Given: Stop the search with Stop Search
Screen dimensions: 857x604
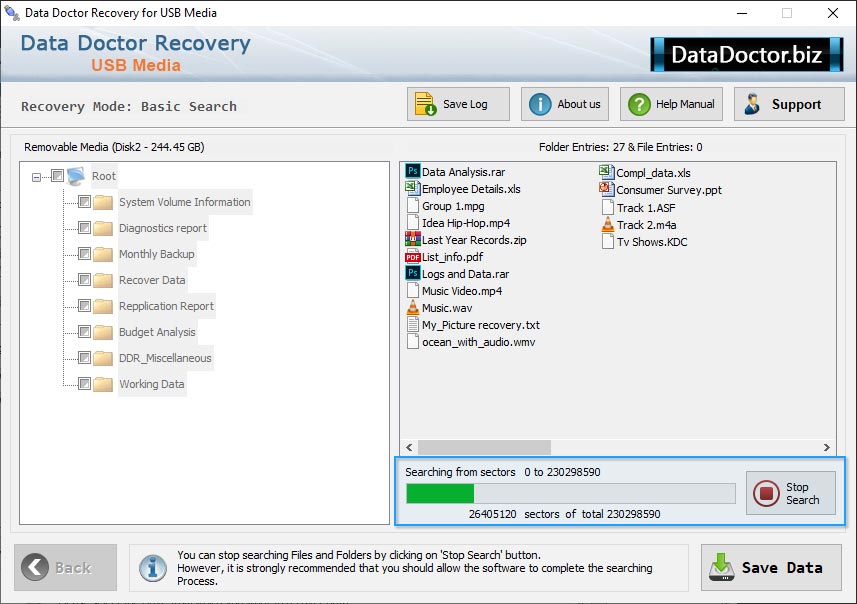Looking at the screenshot, I should [791, 493].
